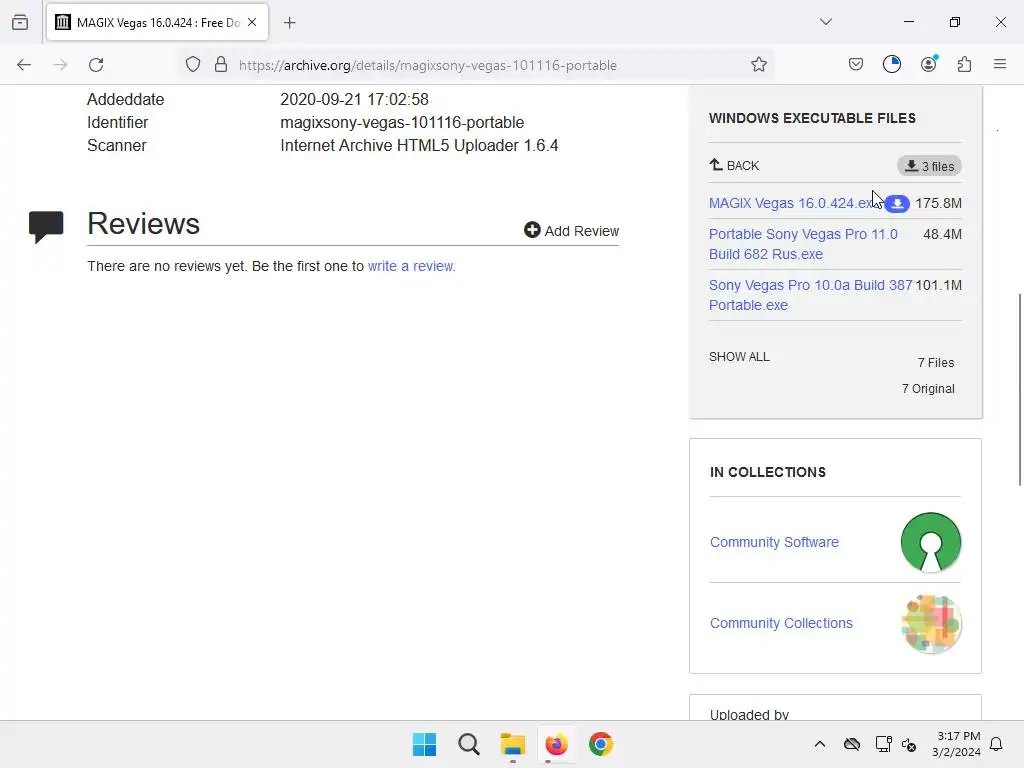Open Firefox recent browsing icon in tab bar
The height and width of the screenshot is (768, 1024).
coord(20,22)
